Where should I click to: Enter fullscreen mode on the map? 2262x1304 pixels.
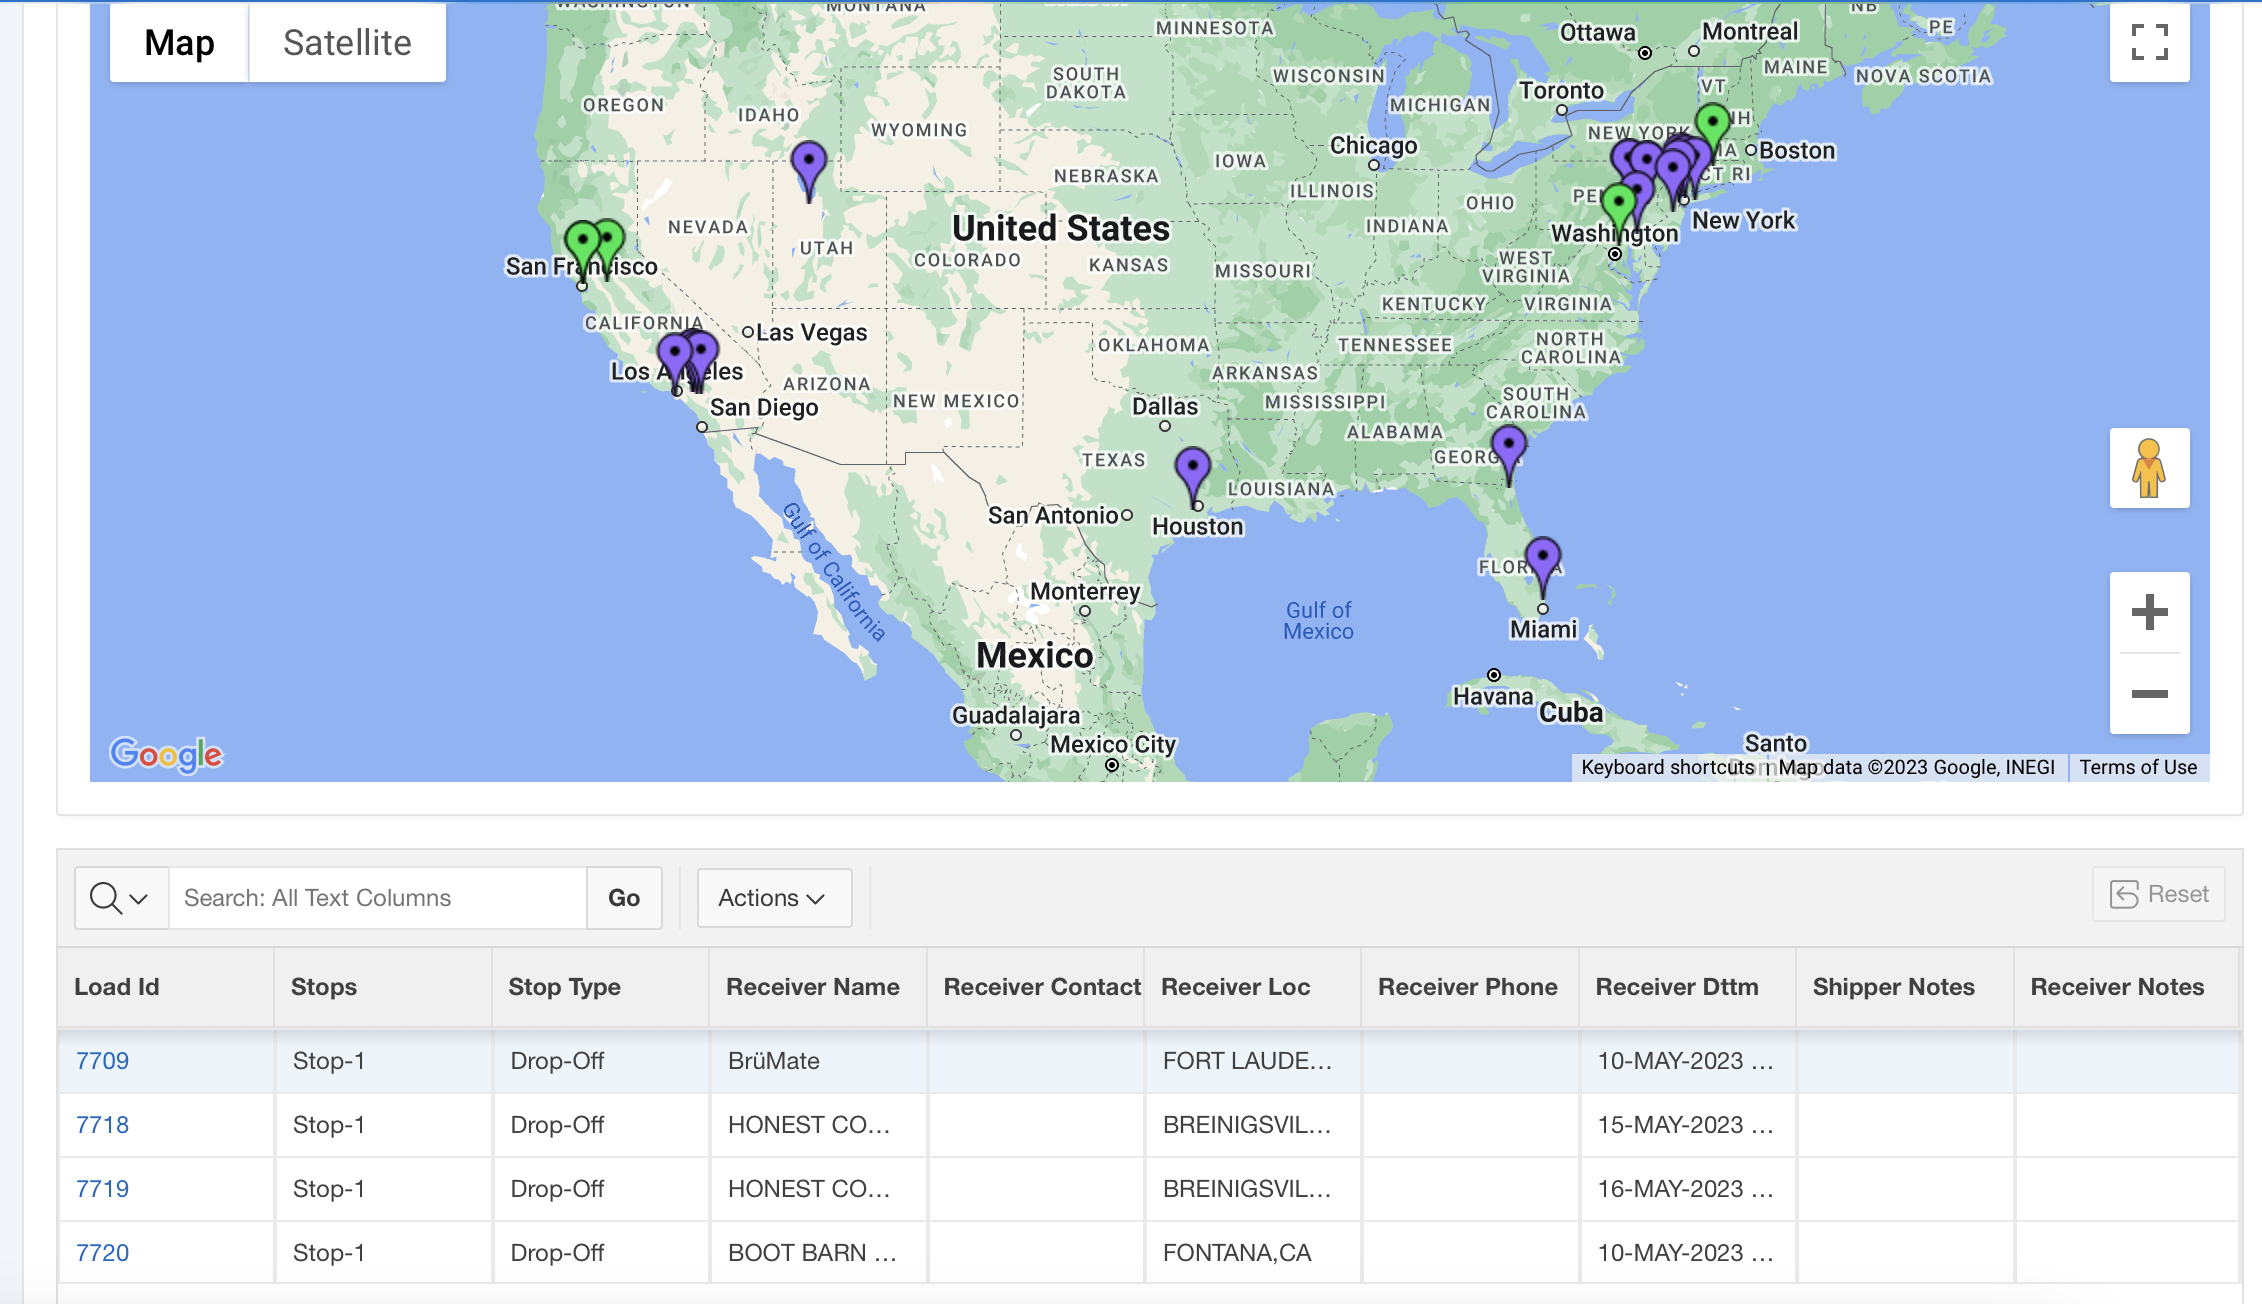[2149, 42]
